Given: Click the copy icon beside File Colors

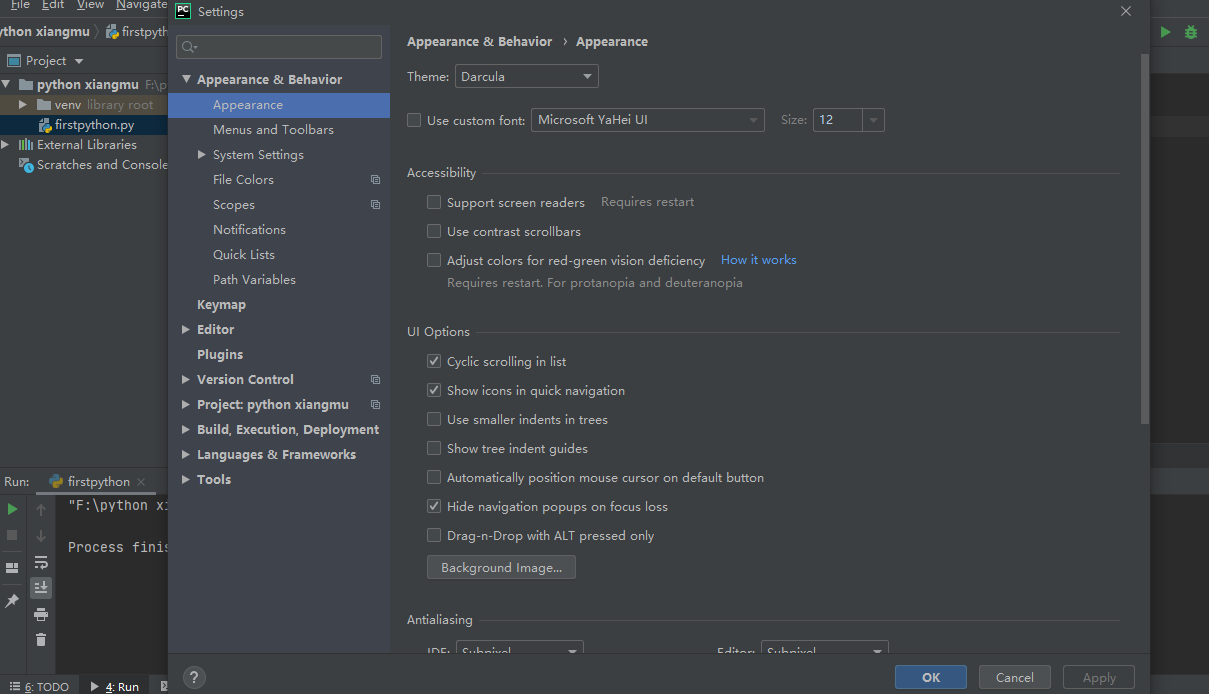Looking at the screenshot, I should click(x=375, y=180).
